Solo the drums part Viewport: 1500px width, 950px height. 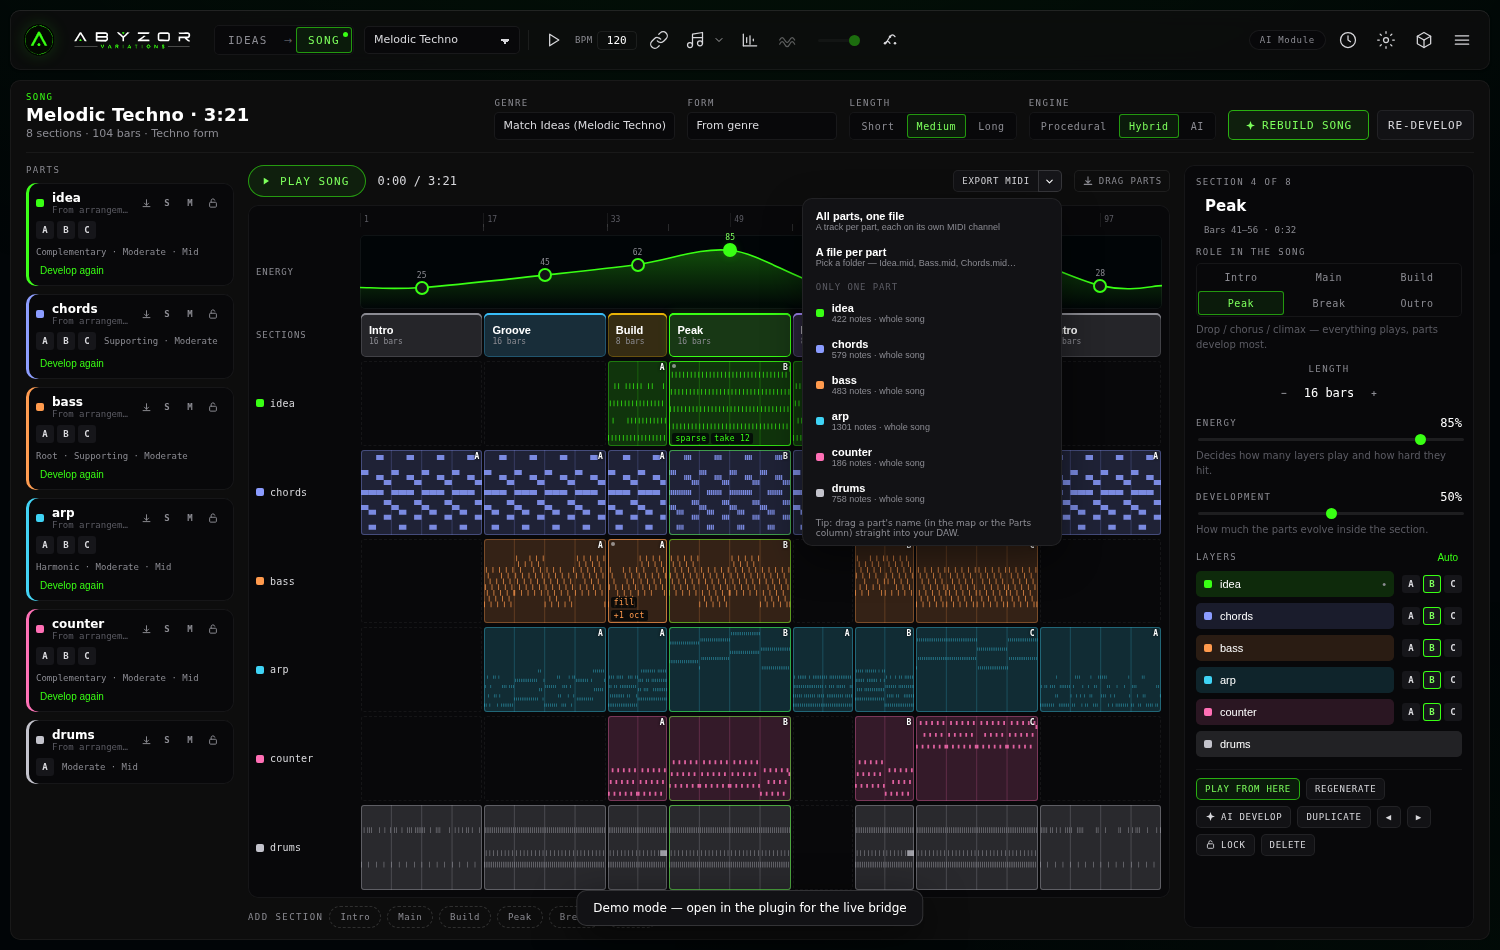coord(167,740)
